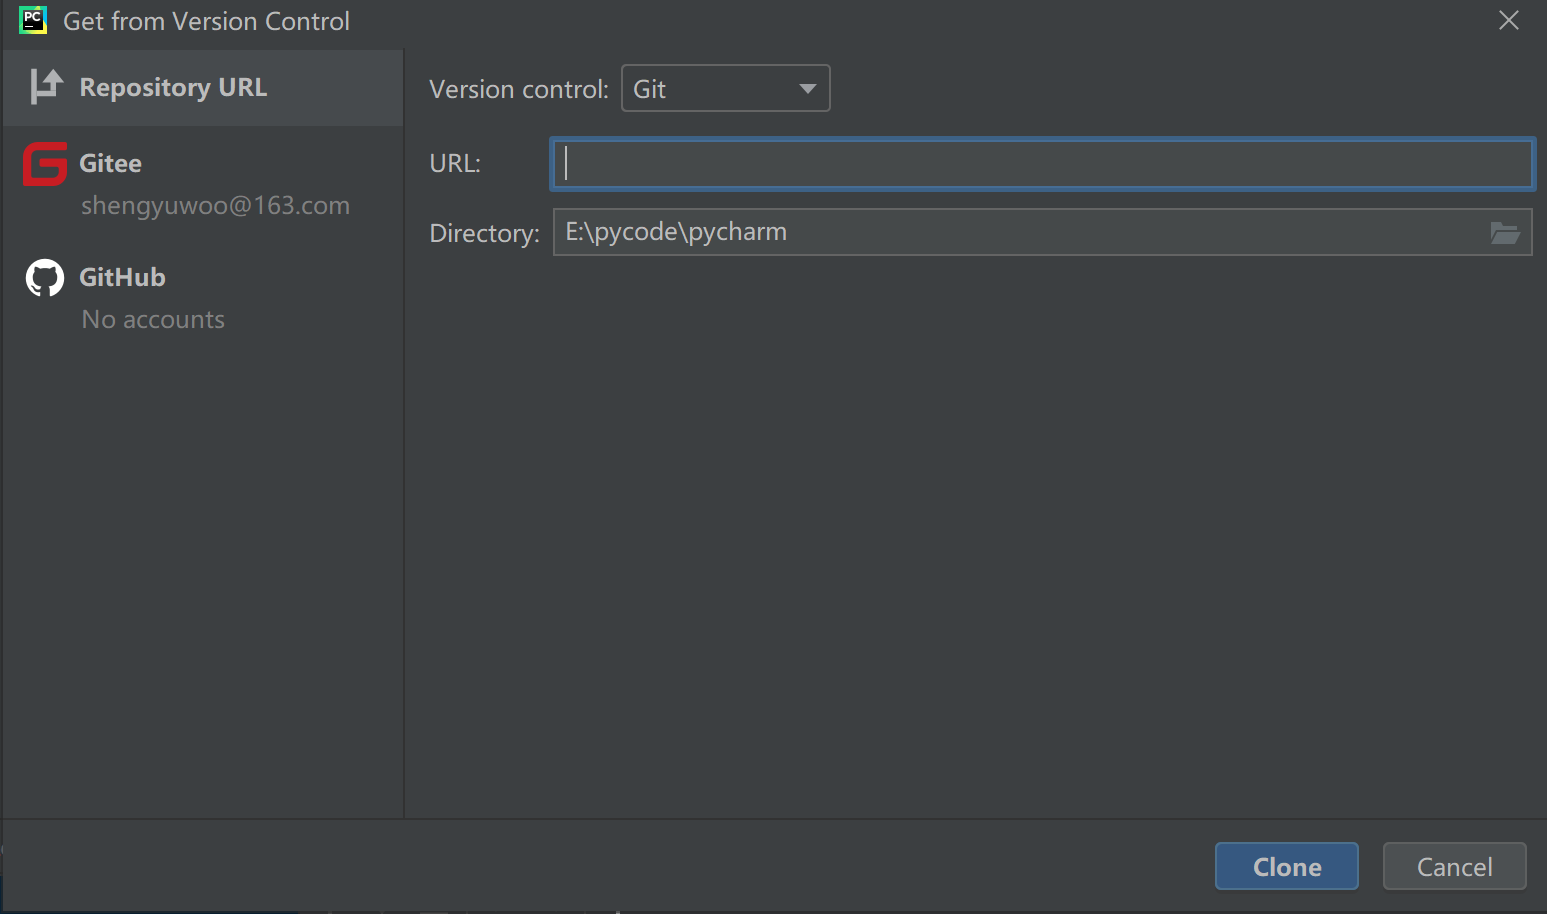Open directory browser via folder icon
This screenshot has height=914, width=1547.
coord(1504,233)
